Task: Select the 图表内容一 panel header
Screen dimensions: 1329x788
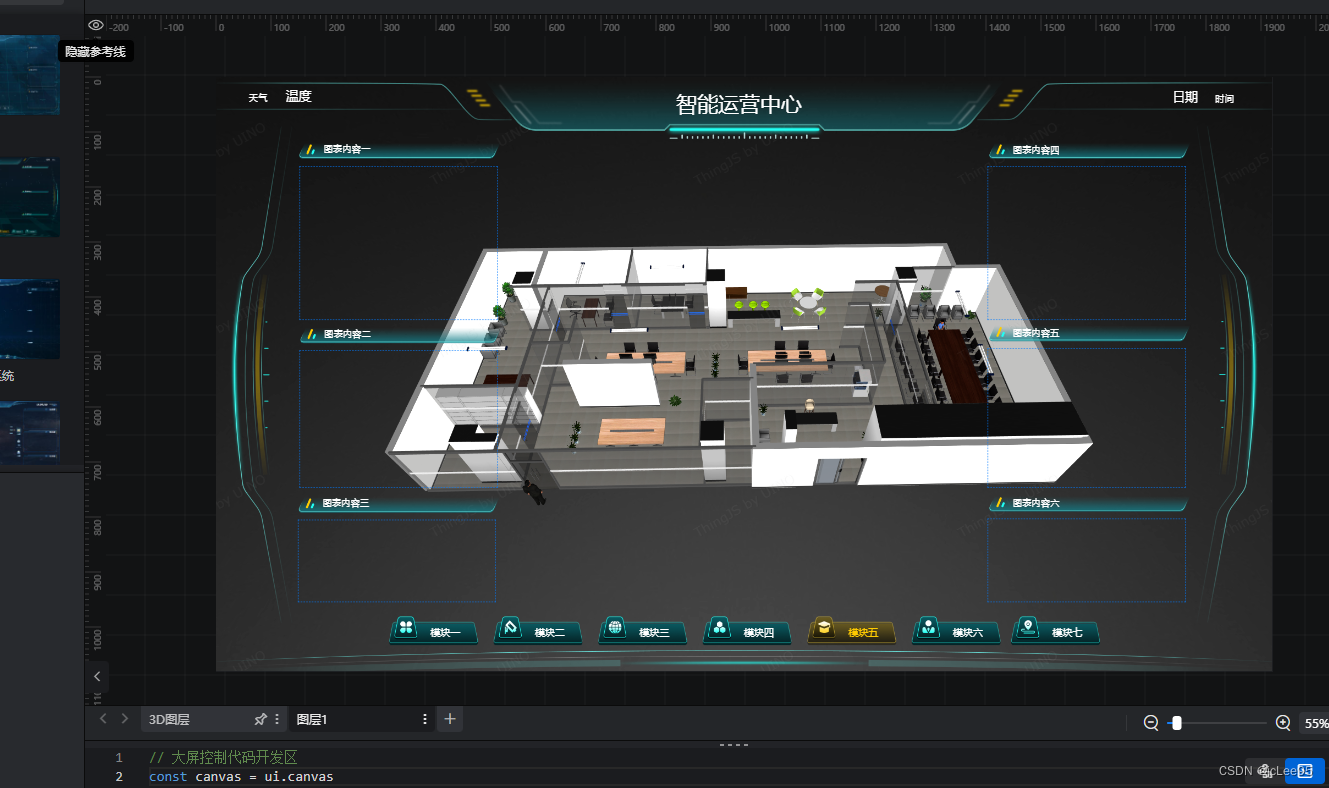Action: point(398,150)
